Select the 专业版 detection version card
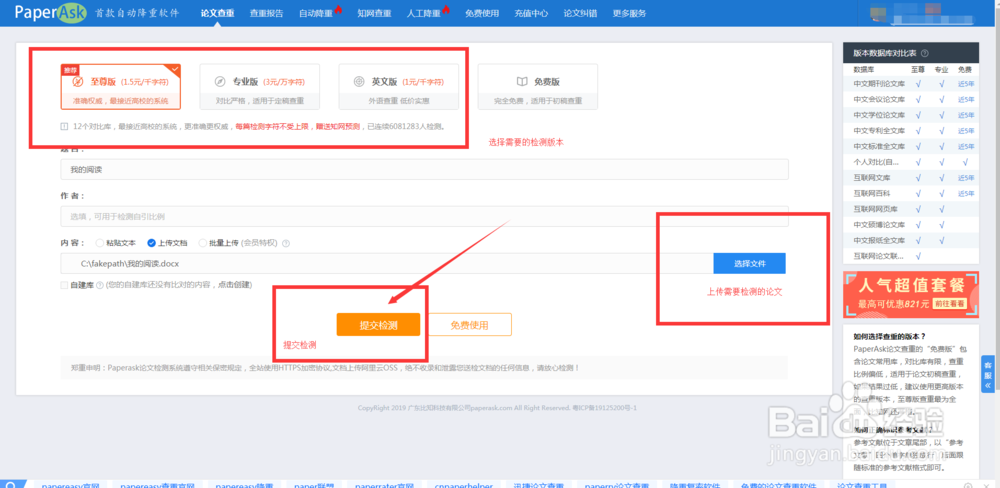This screenshot has width=1000, height=488. point(260,87)
